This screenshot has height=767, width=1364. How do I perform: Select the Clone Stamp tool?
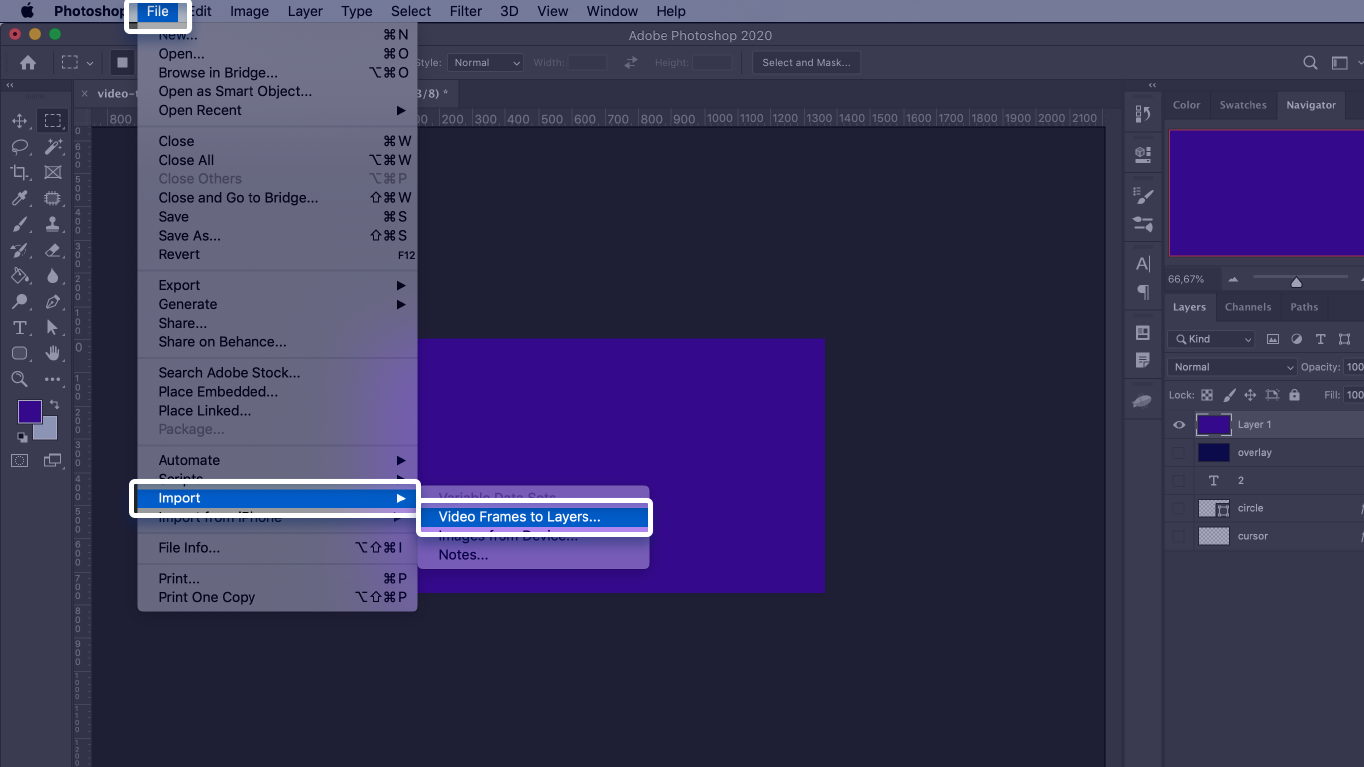coord(52,224)
